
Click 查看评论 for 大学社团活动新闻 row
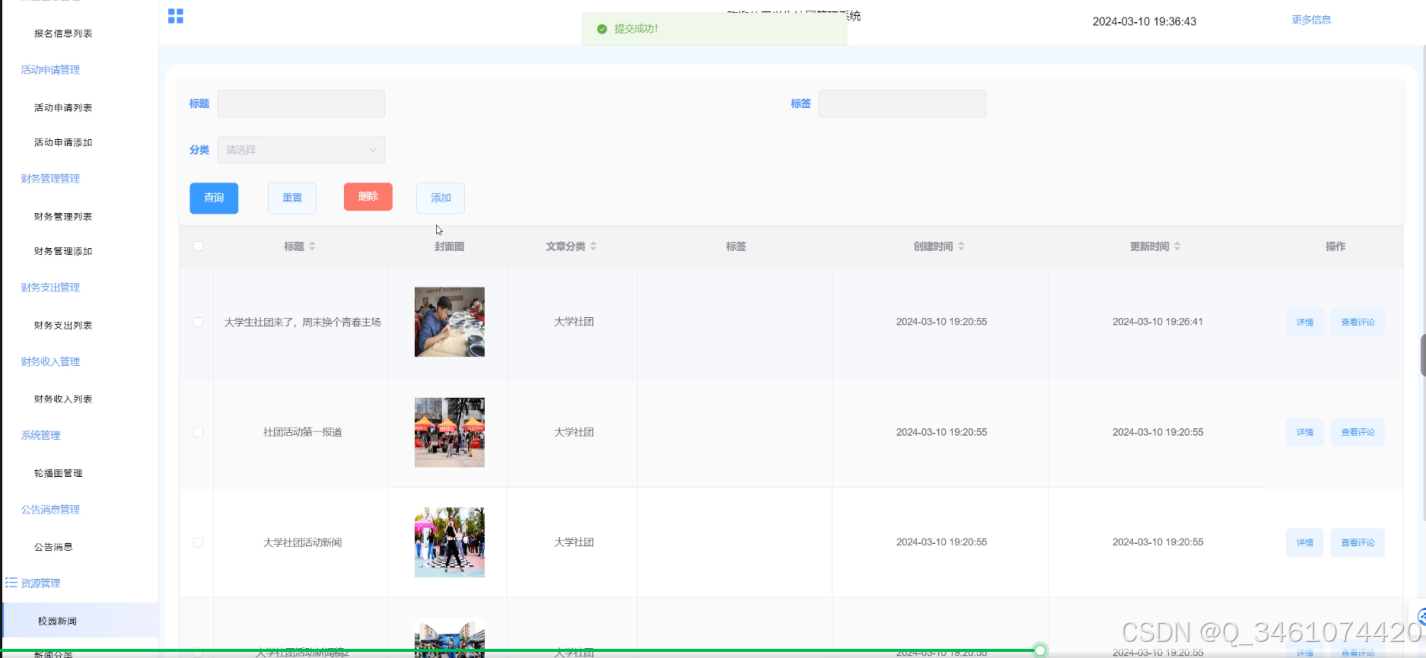(1358, 542)
